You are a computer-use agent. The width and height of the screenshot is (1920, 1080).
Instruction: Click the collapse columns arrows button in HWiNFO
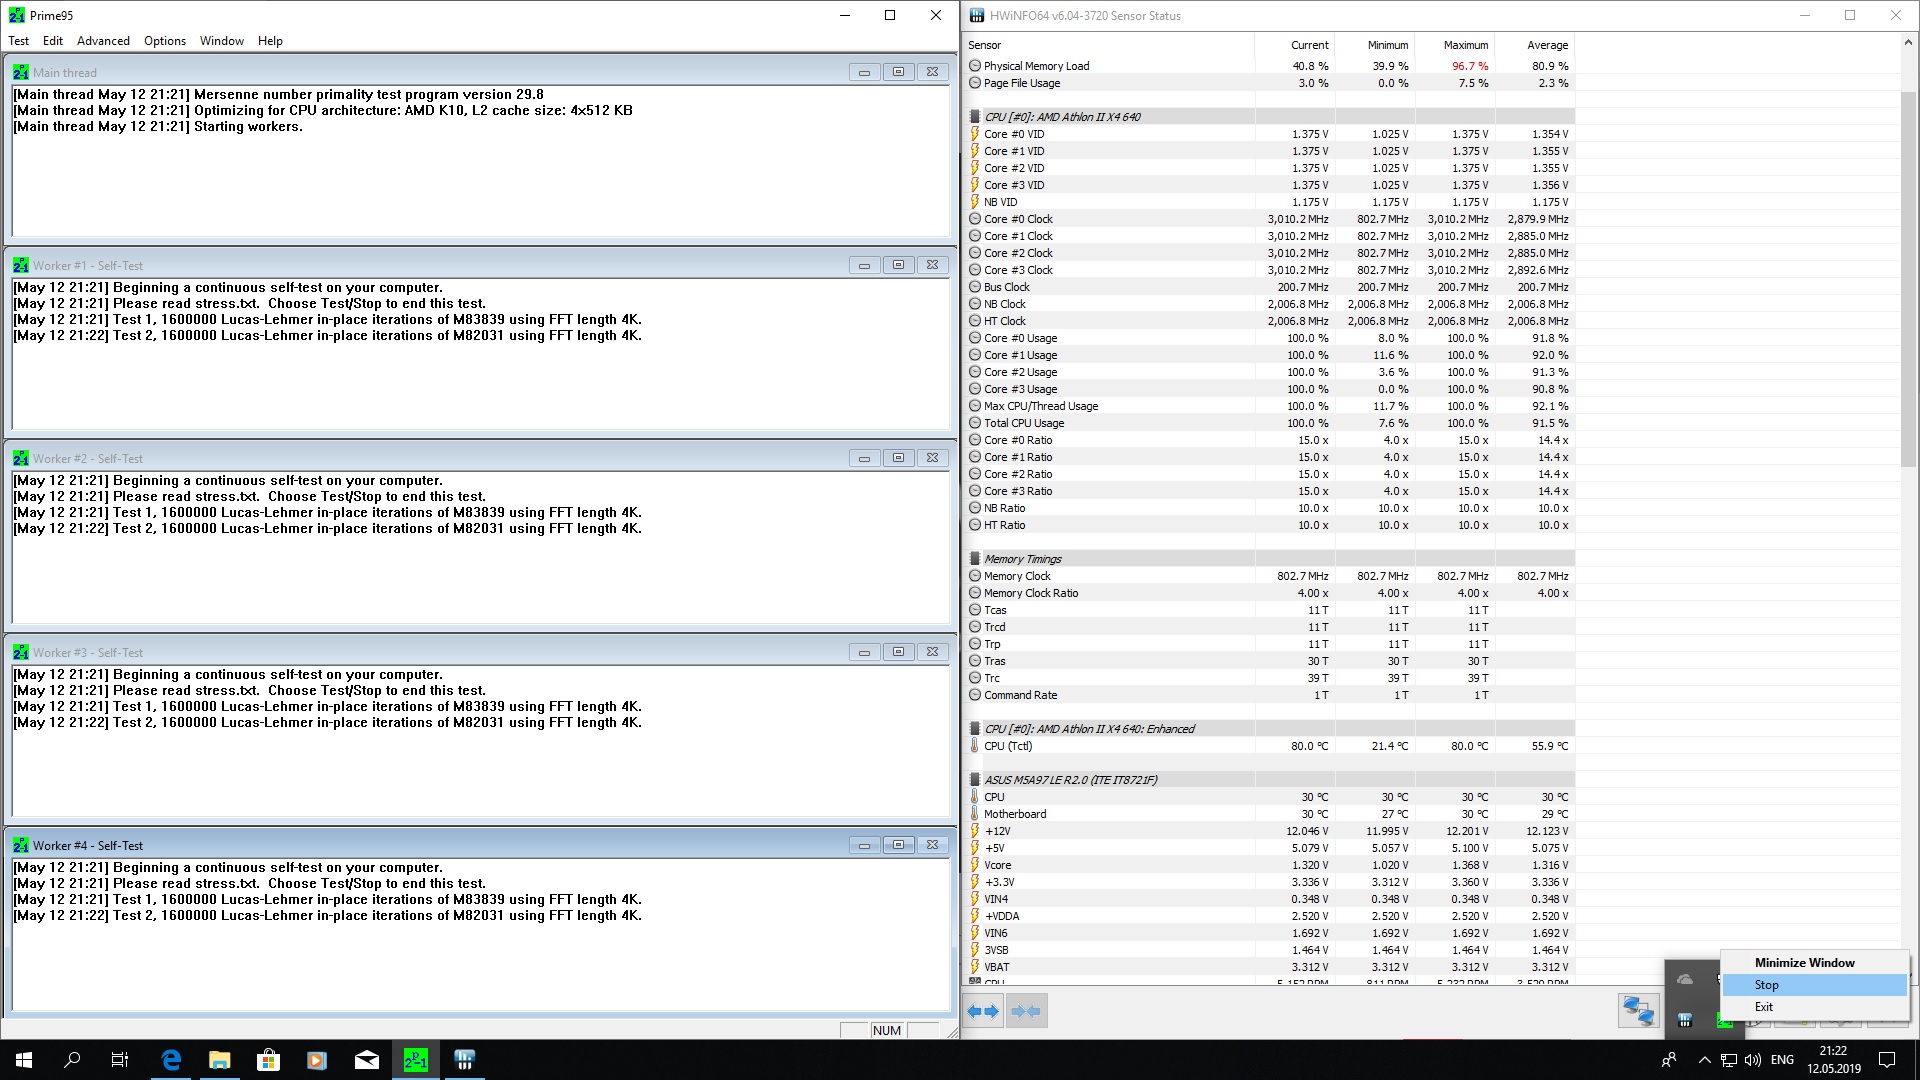[1026, 1011]
